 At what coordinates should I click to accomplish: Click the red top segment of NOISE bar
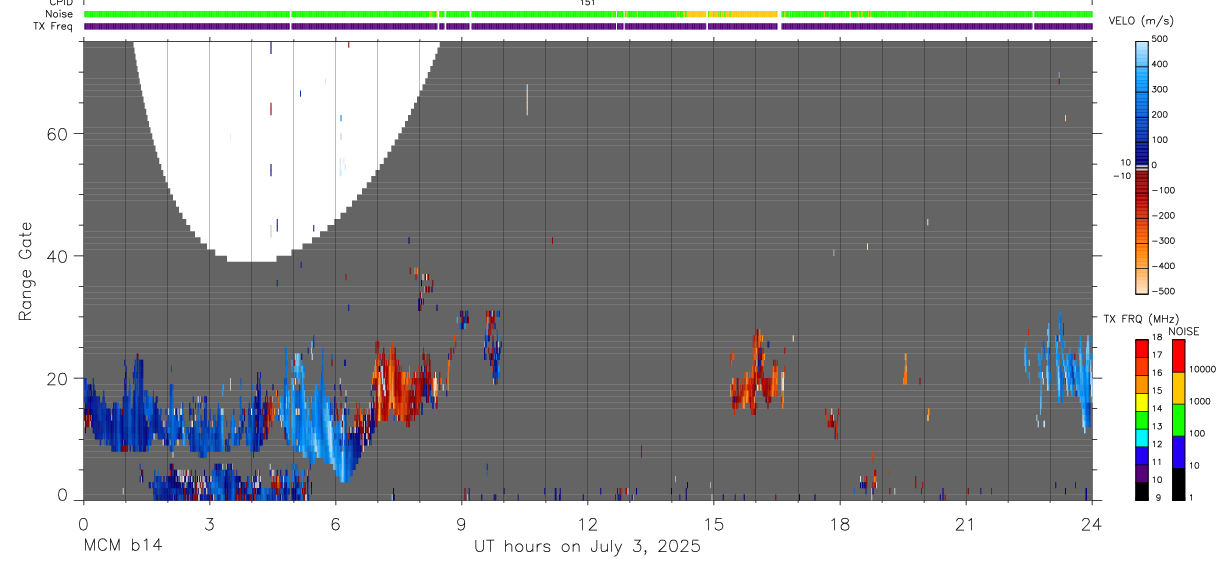point(1178,356)
